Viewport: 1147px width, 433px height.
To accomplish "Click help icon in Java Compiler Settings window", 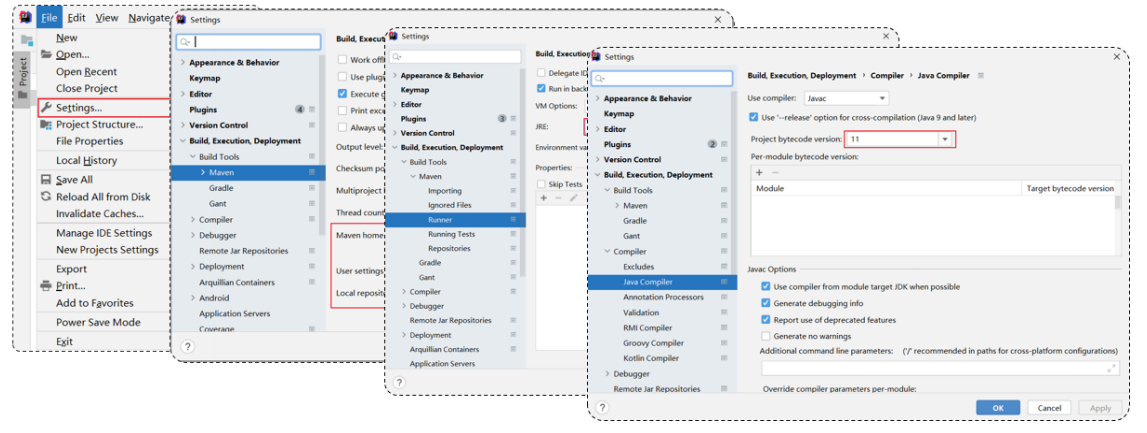I will click(x=601, y=407).
